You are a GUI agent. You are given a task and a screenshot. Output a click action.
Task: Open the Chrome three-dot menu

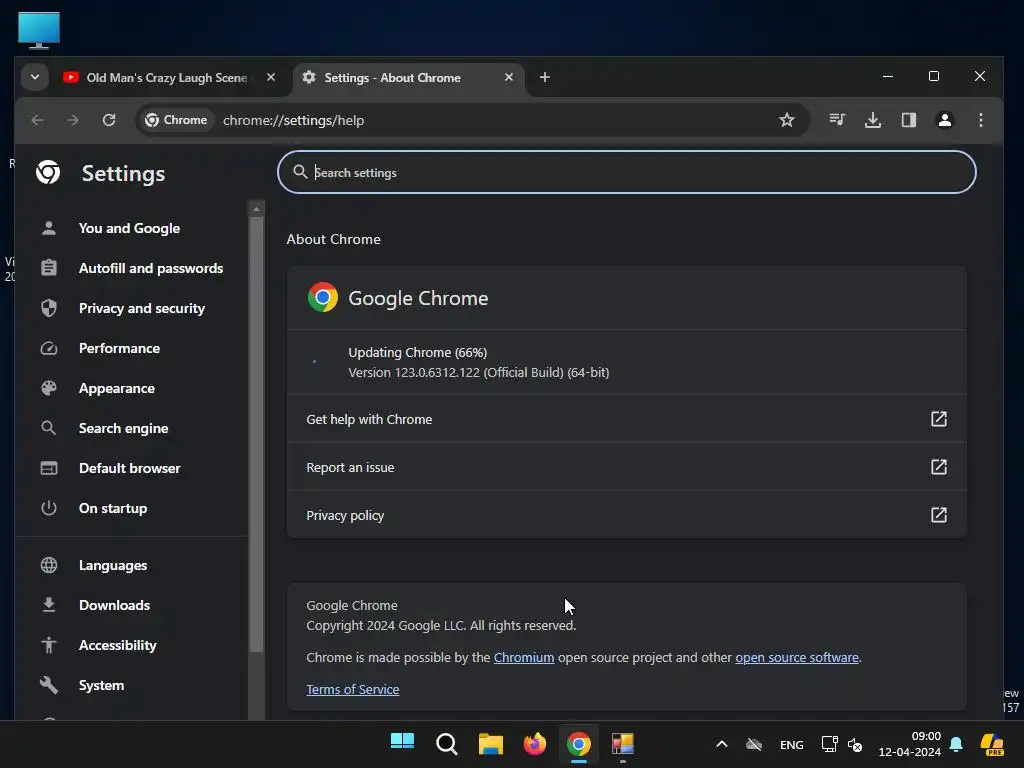981,120
